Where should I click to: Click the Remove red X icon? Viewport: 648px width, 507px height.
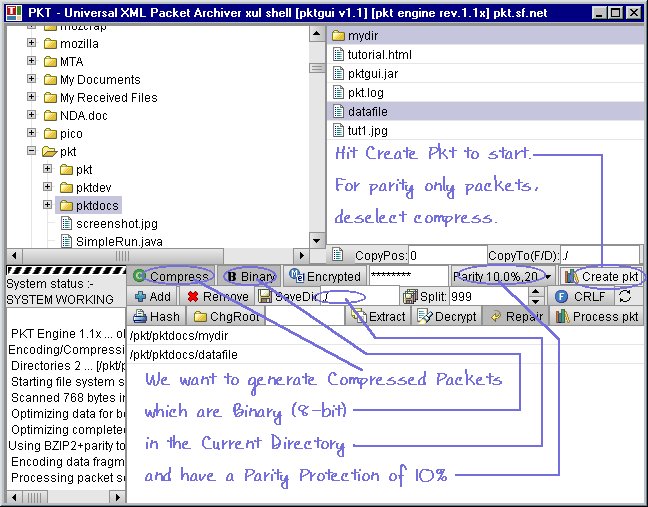193,296
